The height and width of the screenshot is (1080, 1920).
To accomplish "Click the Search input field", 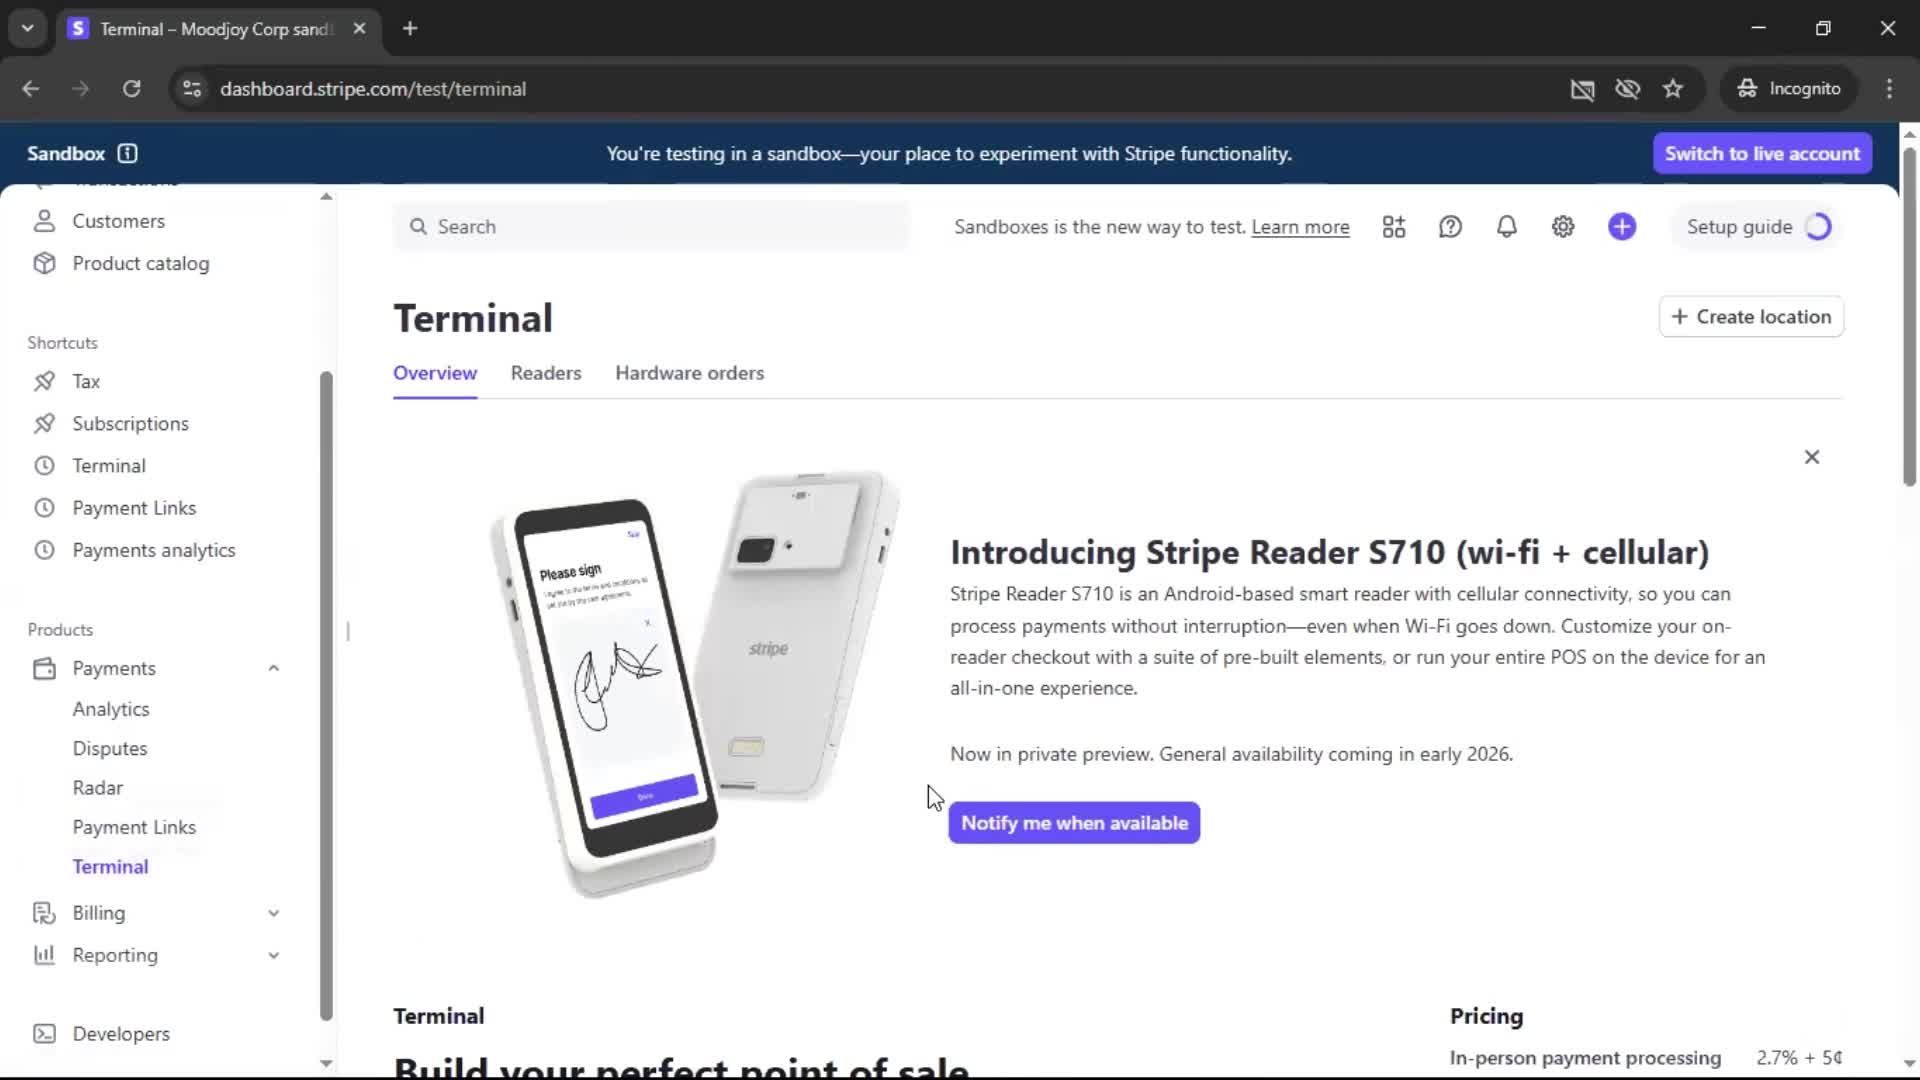I will (x=651, y=227).
